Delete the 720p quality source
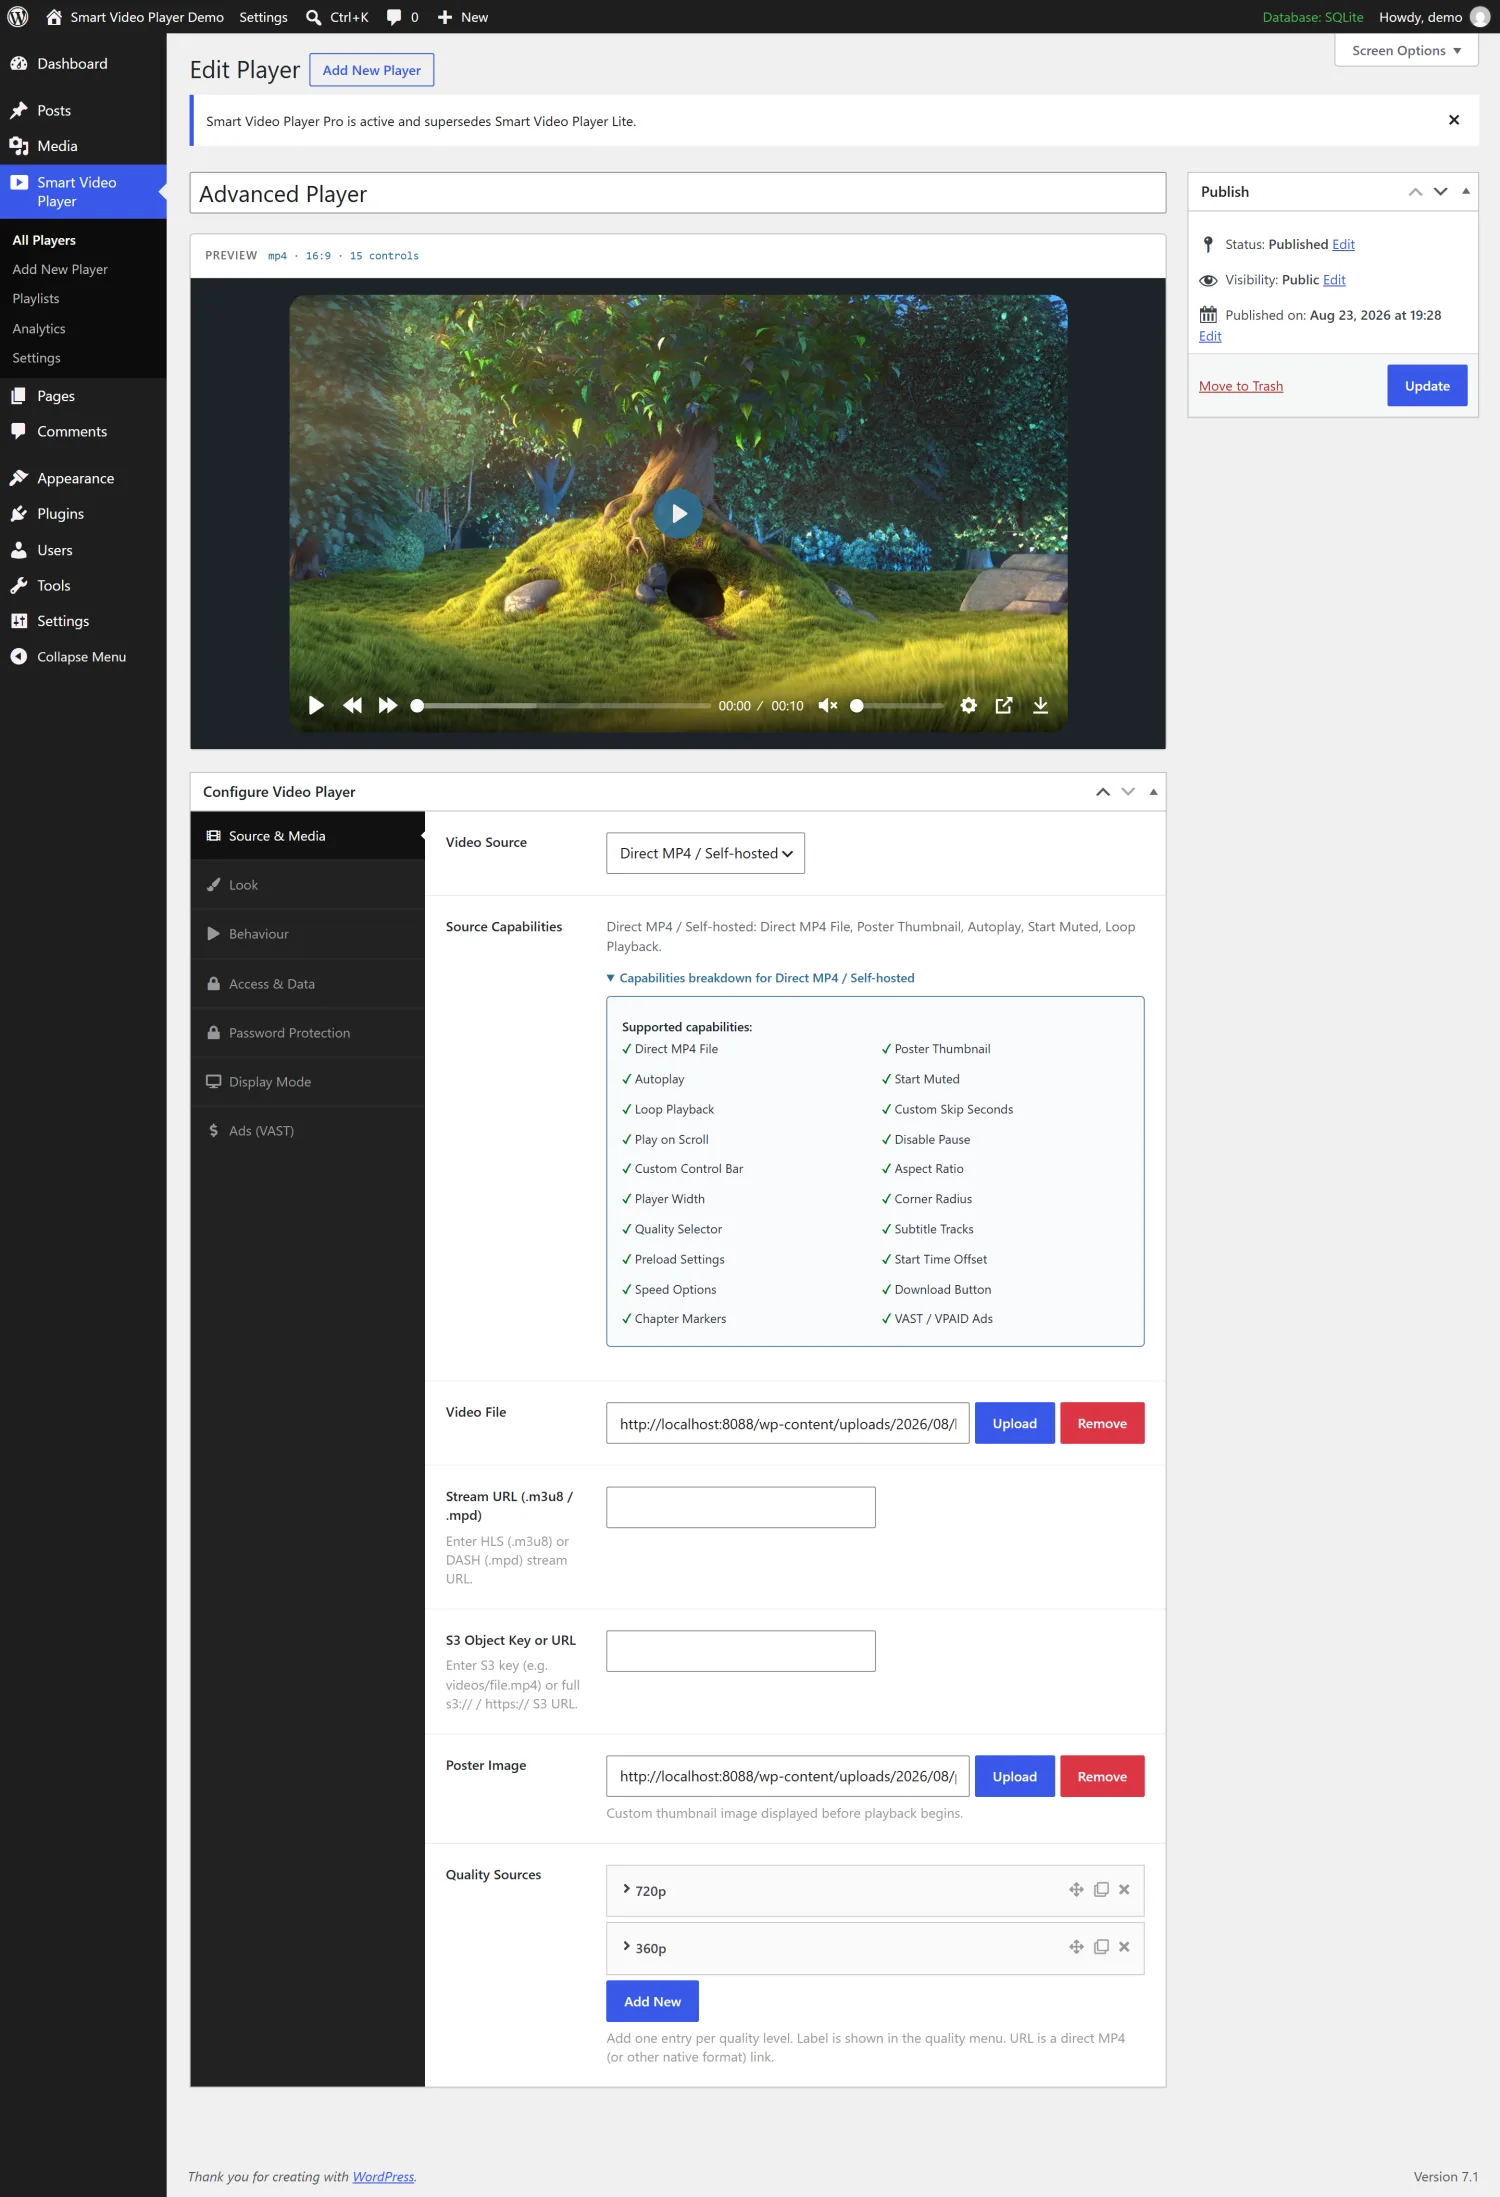1500x2197 pixels. (1124, 1889)
